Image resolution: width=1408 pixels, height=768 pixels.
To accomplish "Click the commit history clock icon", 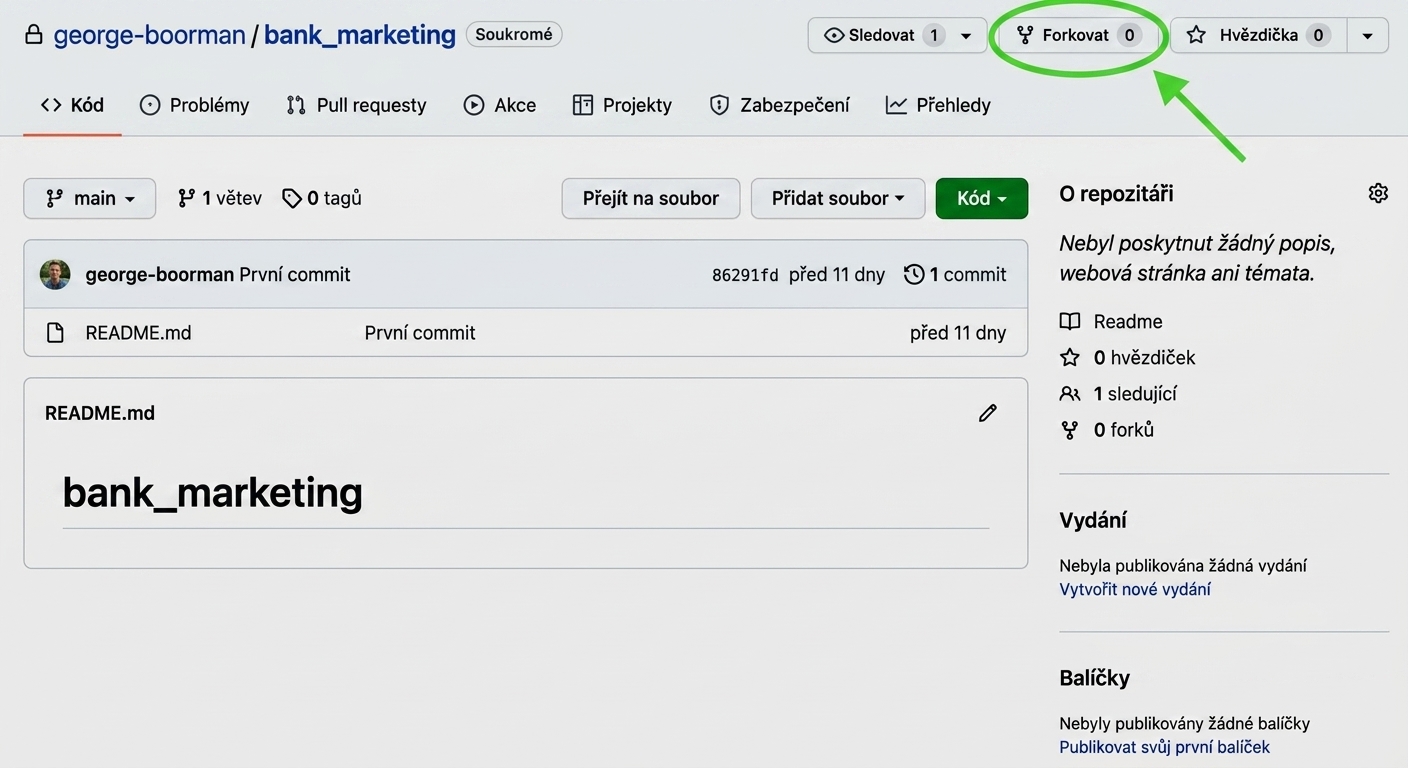I will (914, 274).
